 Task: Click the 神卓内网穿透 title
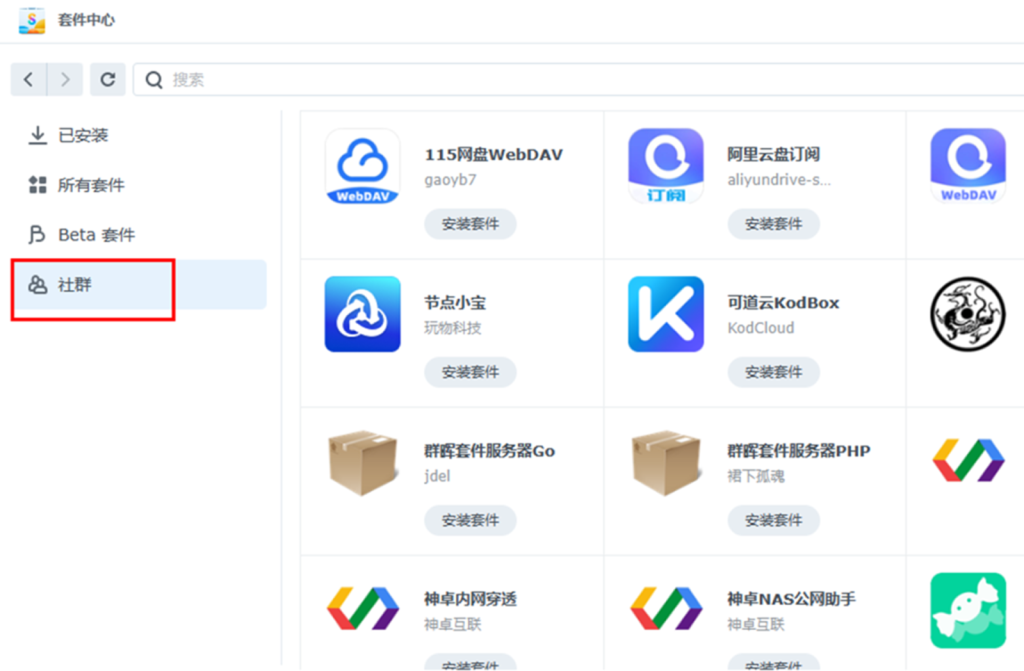tap(470, 599)
